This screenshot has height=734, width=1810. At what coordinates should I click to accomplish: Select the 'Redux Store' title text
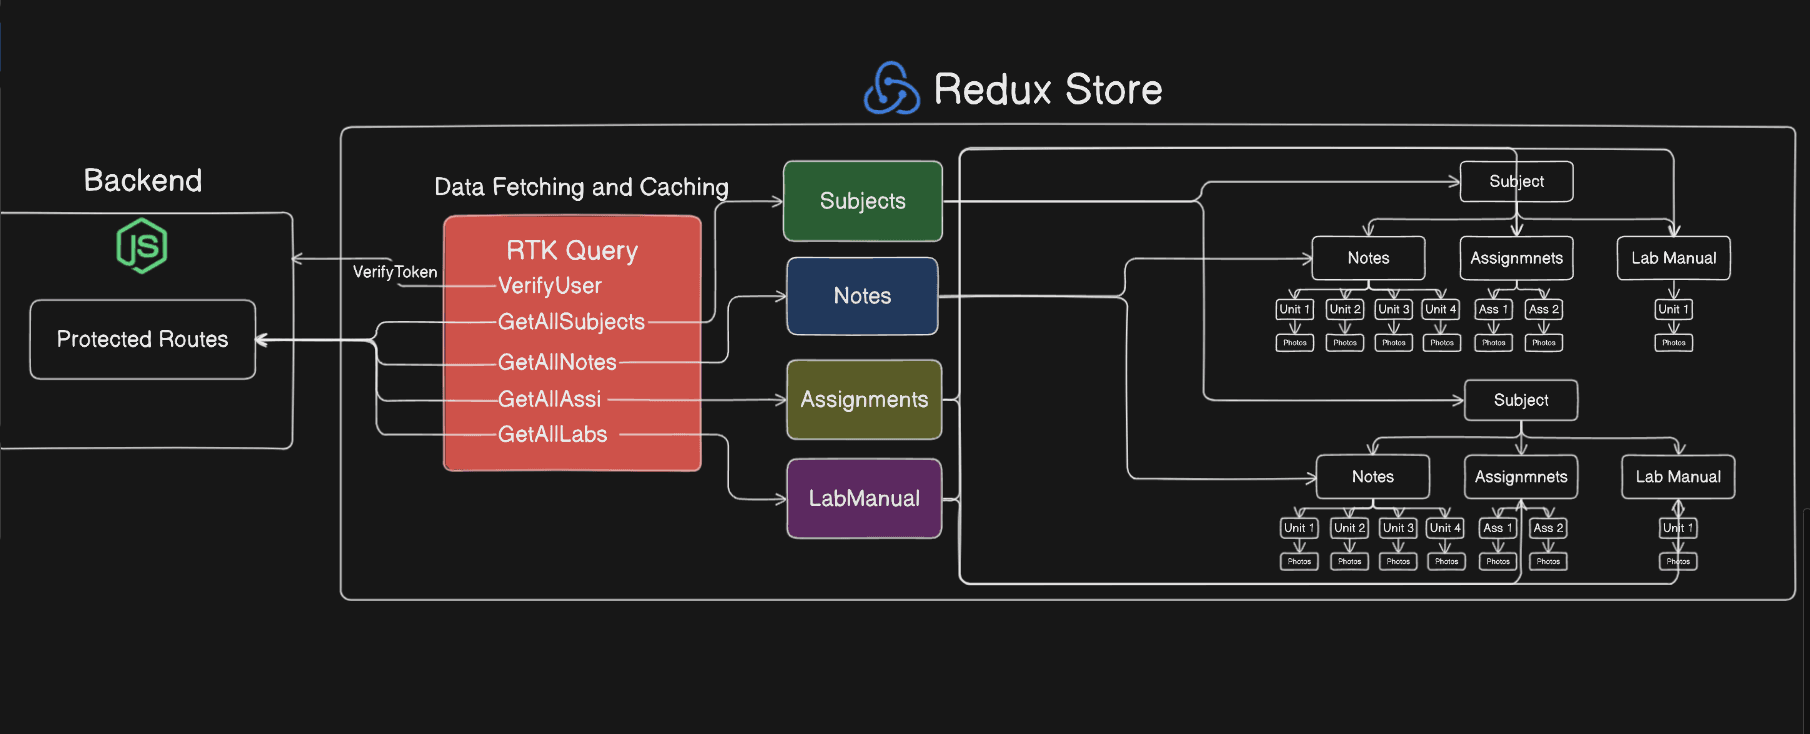(1048, 89)
